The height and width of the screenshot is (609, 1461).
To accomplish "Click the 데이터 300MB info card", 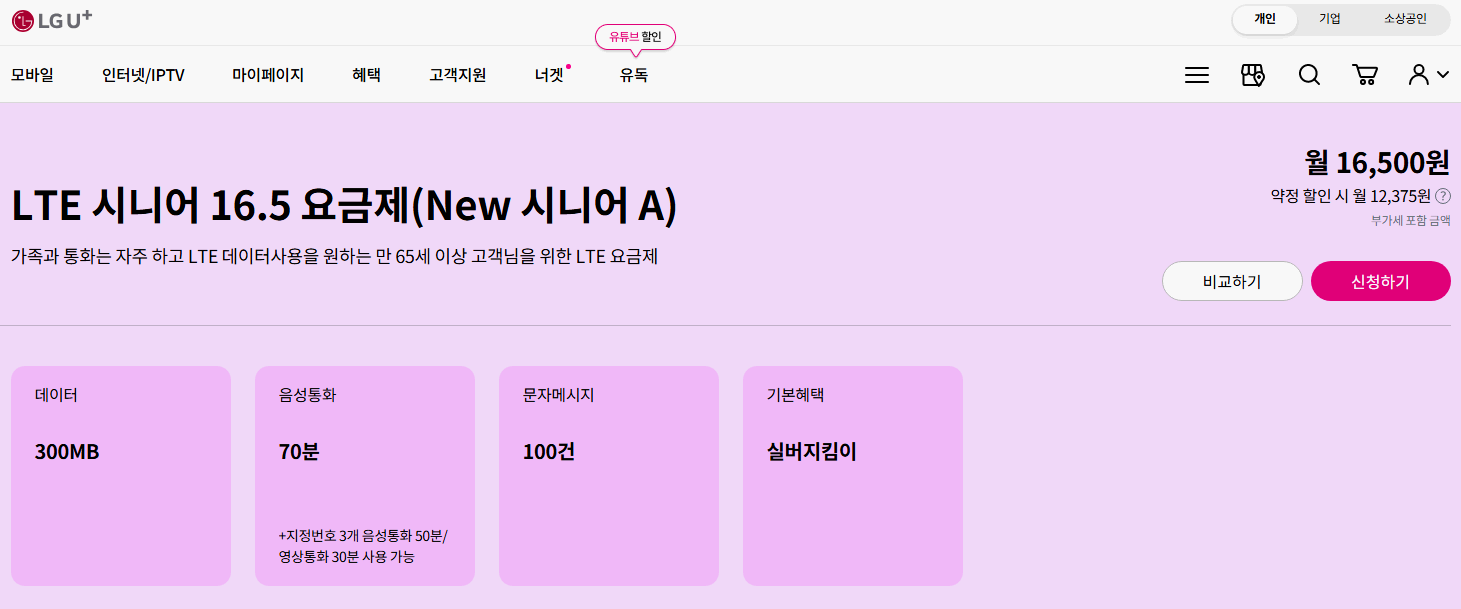I will 120,476.
